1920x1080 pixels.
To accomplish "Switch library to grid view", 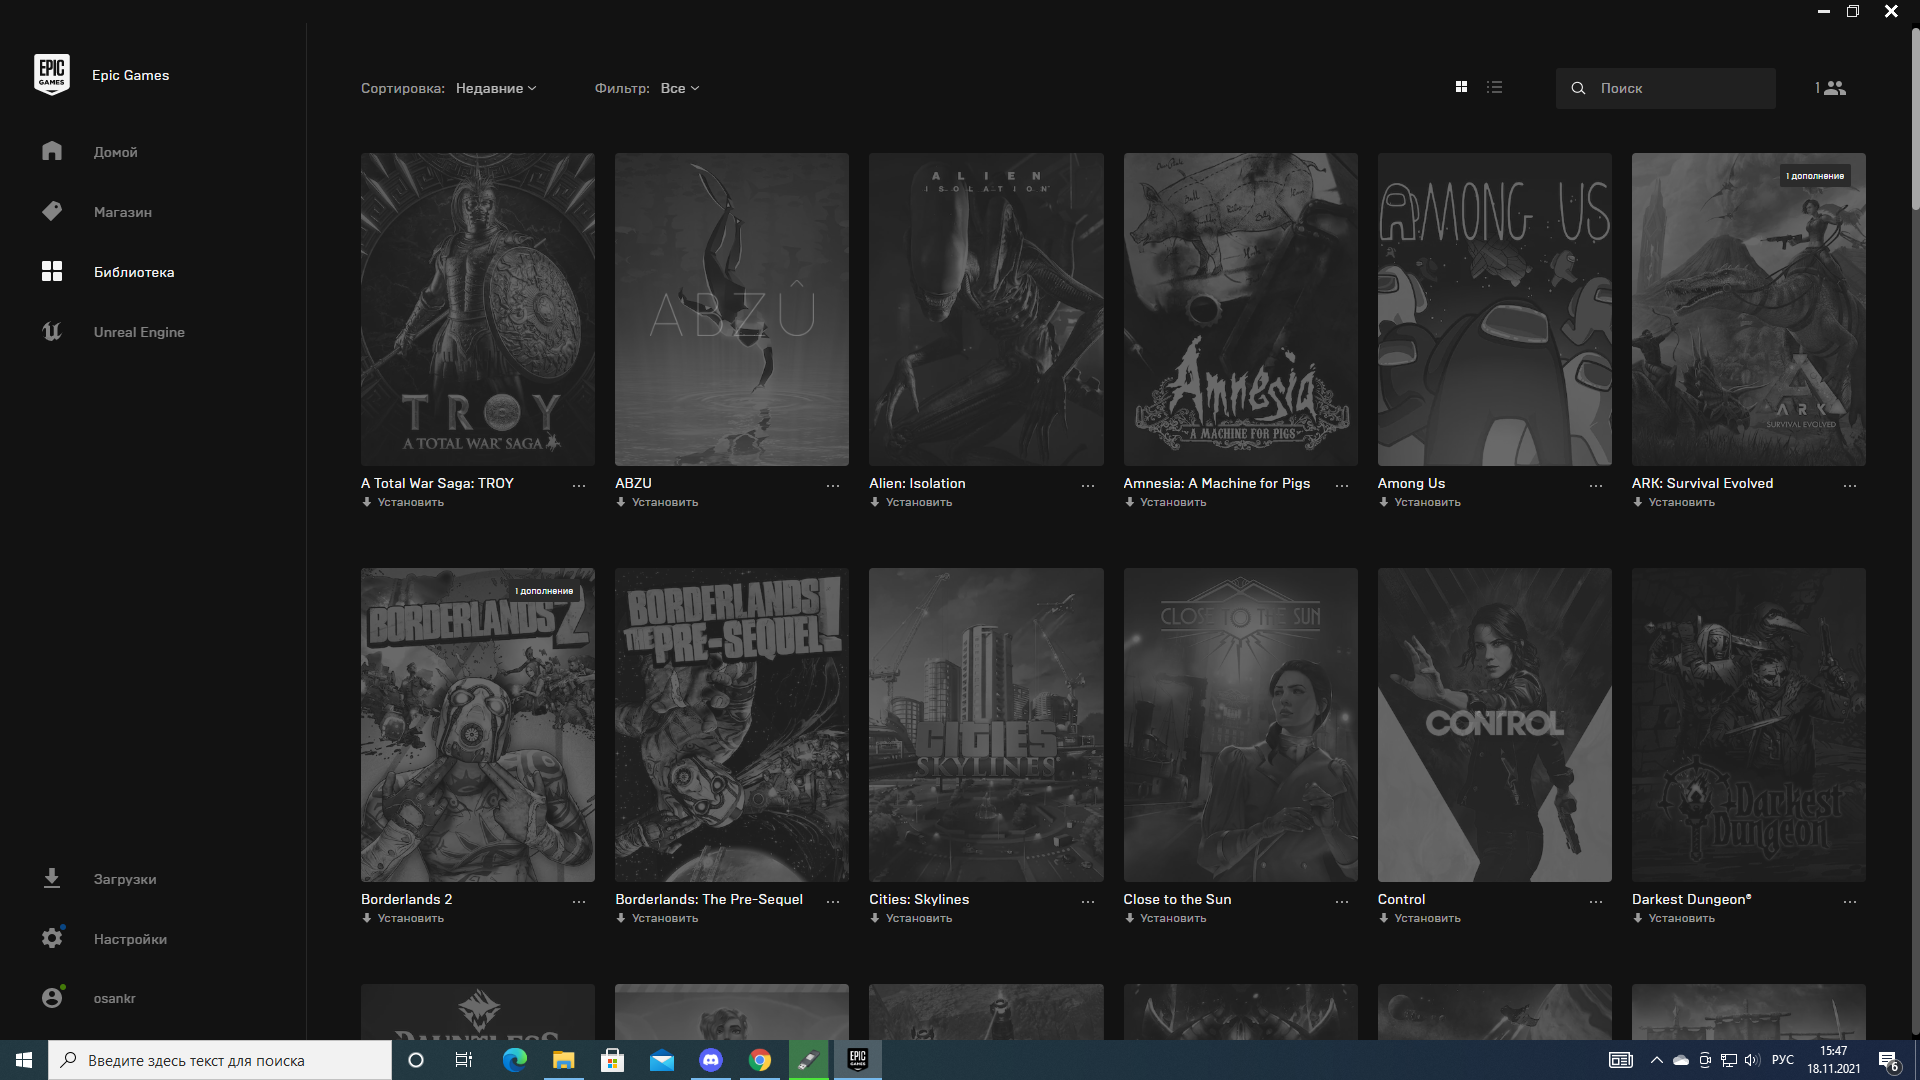I will tap(1461, 87).
